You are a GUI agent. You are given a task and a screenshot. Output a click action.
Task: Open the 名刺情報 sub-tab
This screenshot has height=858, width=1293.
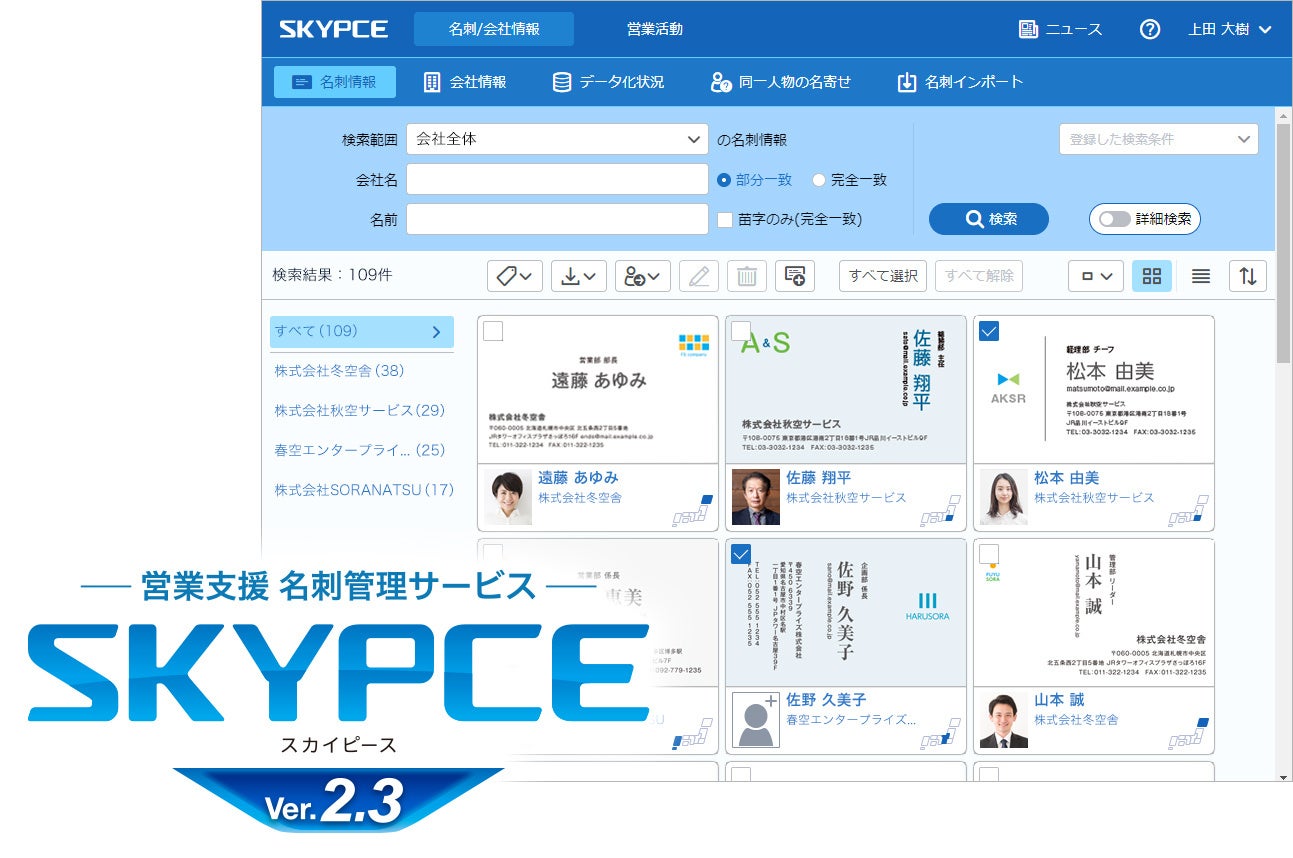click(335, 82)
